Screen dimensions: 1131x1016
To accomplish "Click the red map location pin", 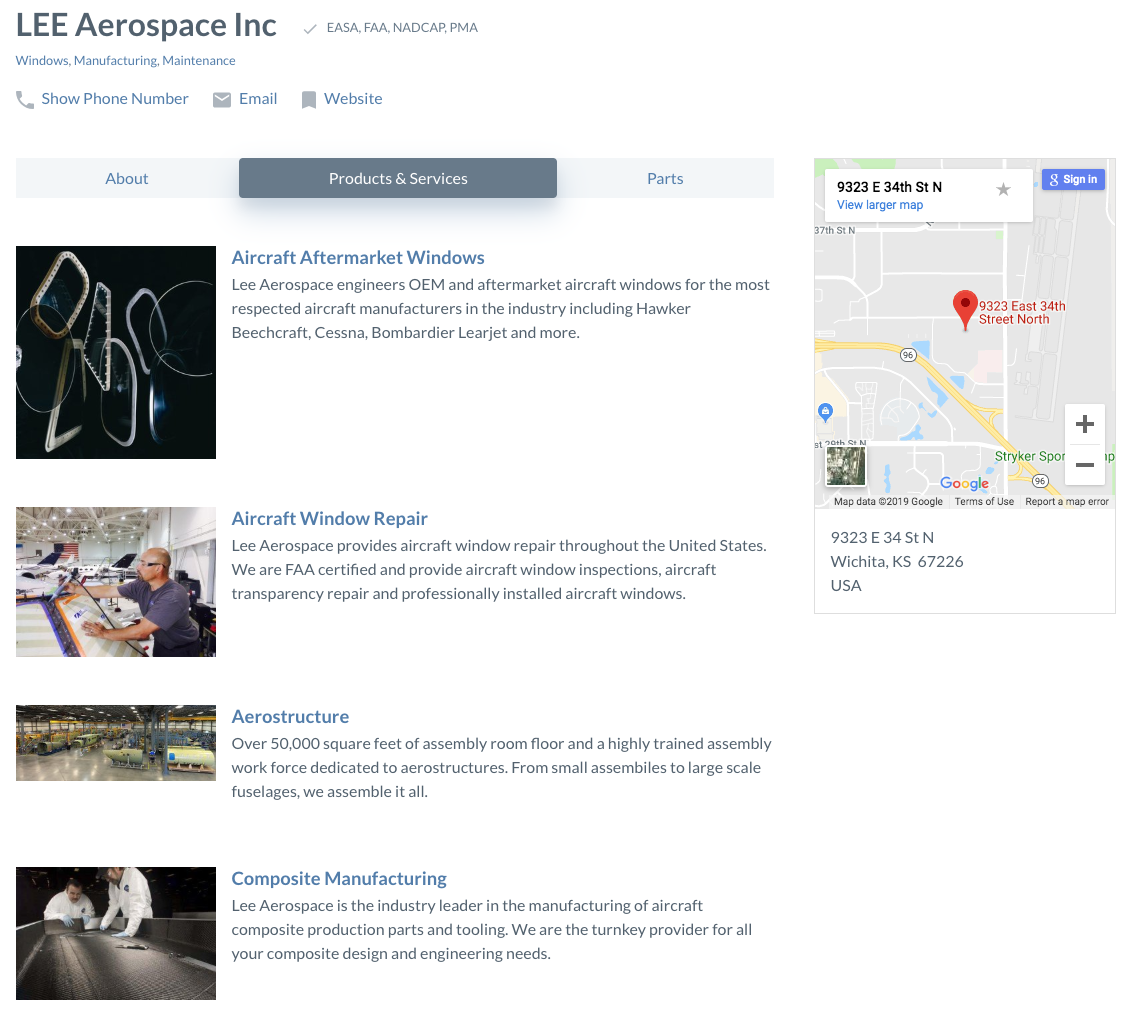I will pyautogui.click(x=965, y=310).
